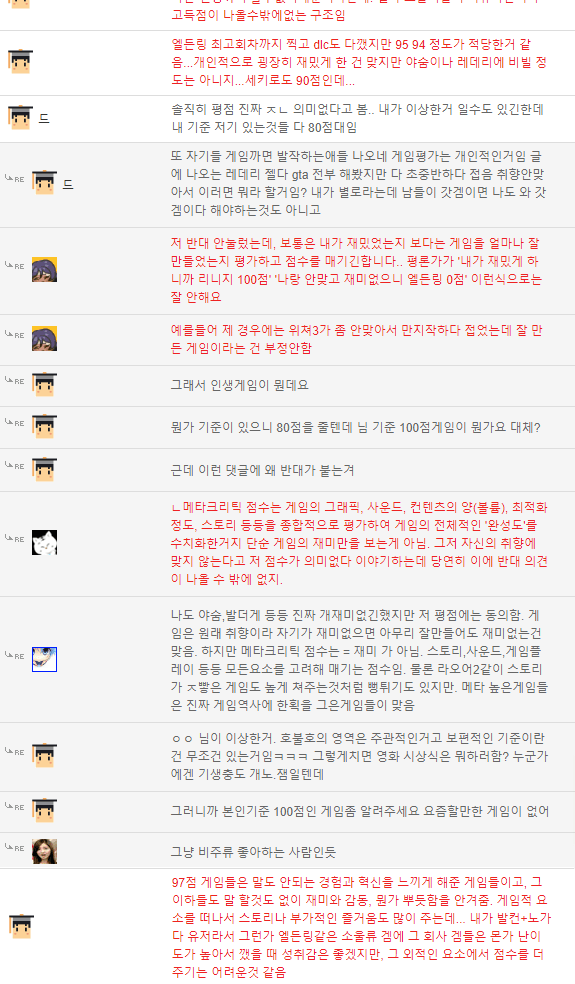This screenshot has height=984, width=575.
Task: Click avatar next to 엘든링 최고회차 comment
Action: click(20, 62)
